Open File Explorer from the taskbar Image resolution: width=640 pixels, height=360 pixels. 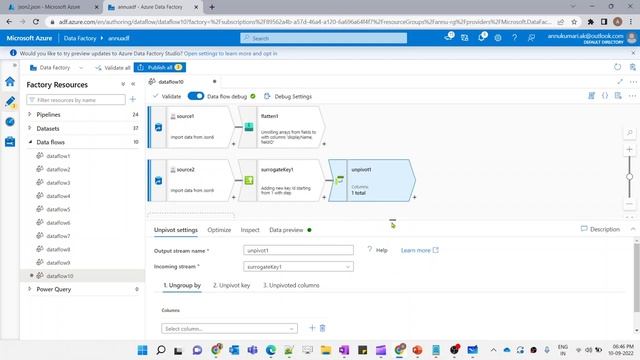click(326, 350)
